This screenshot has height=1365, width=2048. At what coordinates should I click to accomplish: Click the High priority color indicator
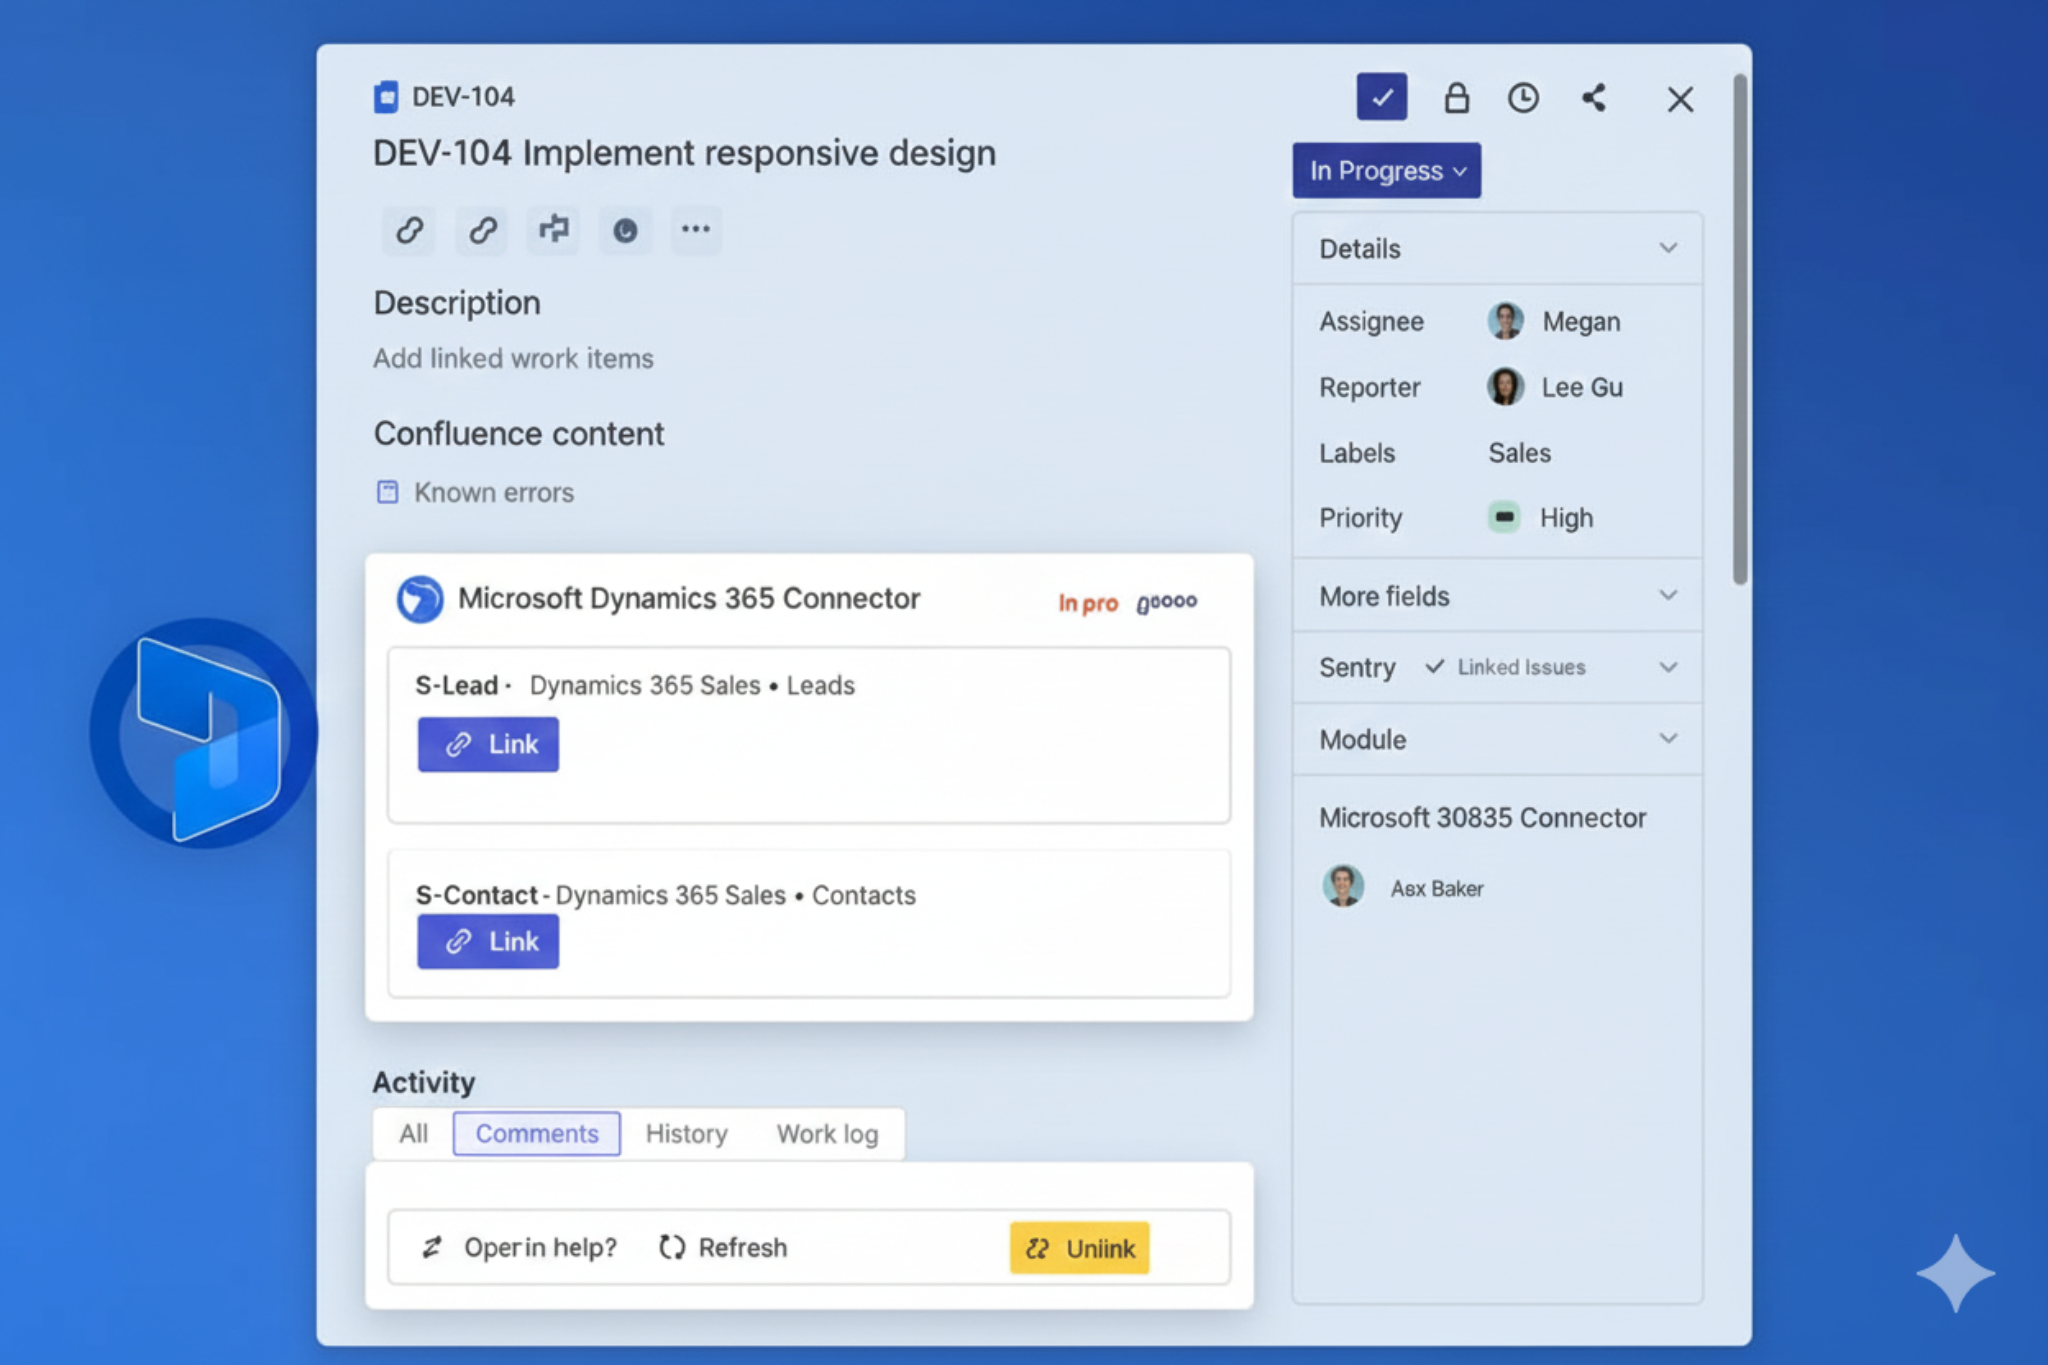(x=1504, y=517)
